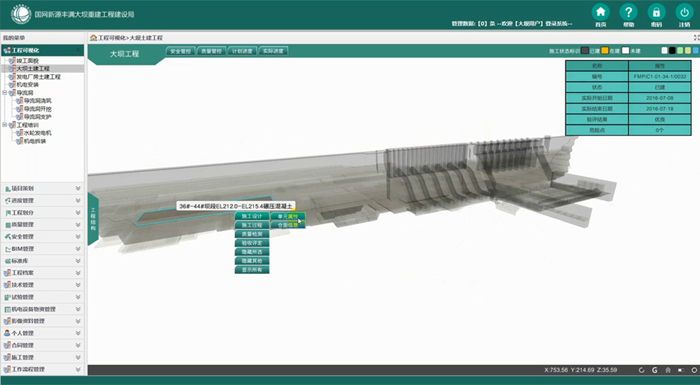Pick the blue background color swatch

[x=696, y=51]
